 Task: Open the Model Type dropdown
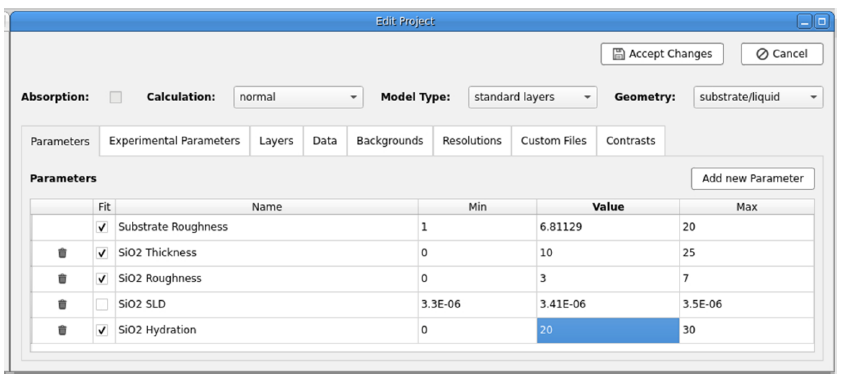(533, 97)
